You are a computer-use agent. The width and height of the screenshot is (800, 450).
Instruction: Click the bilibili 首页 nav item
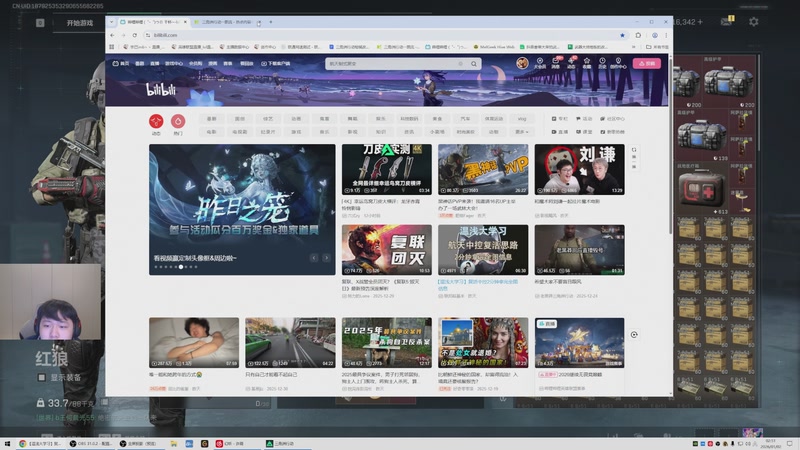coord(121,63)
